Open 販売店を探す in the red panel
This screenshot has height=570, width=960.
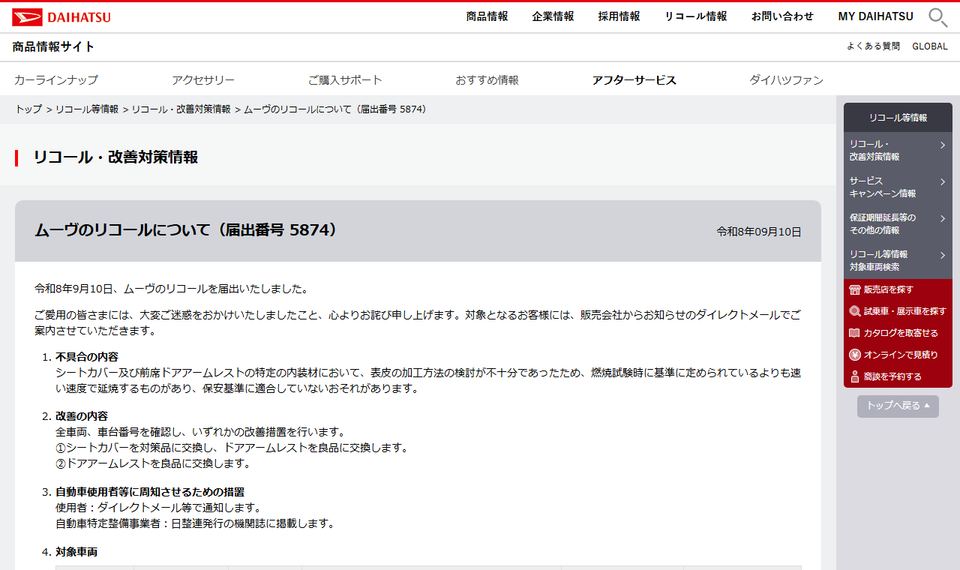888,290
